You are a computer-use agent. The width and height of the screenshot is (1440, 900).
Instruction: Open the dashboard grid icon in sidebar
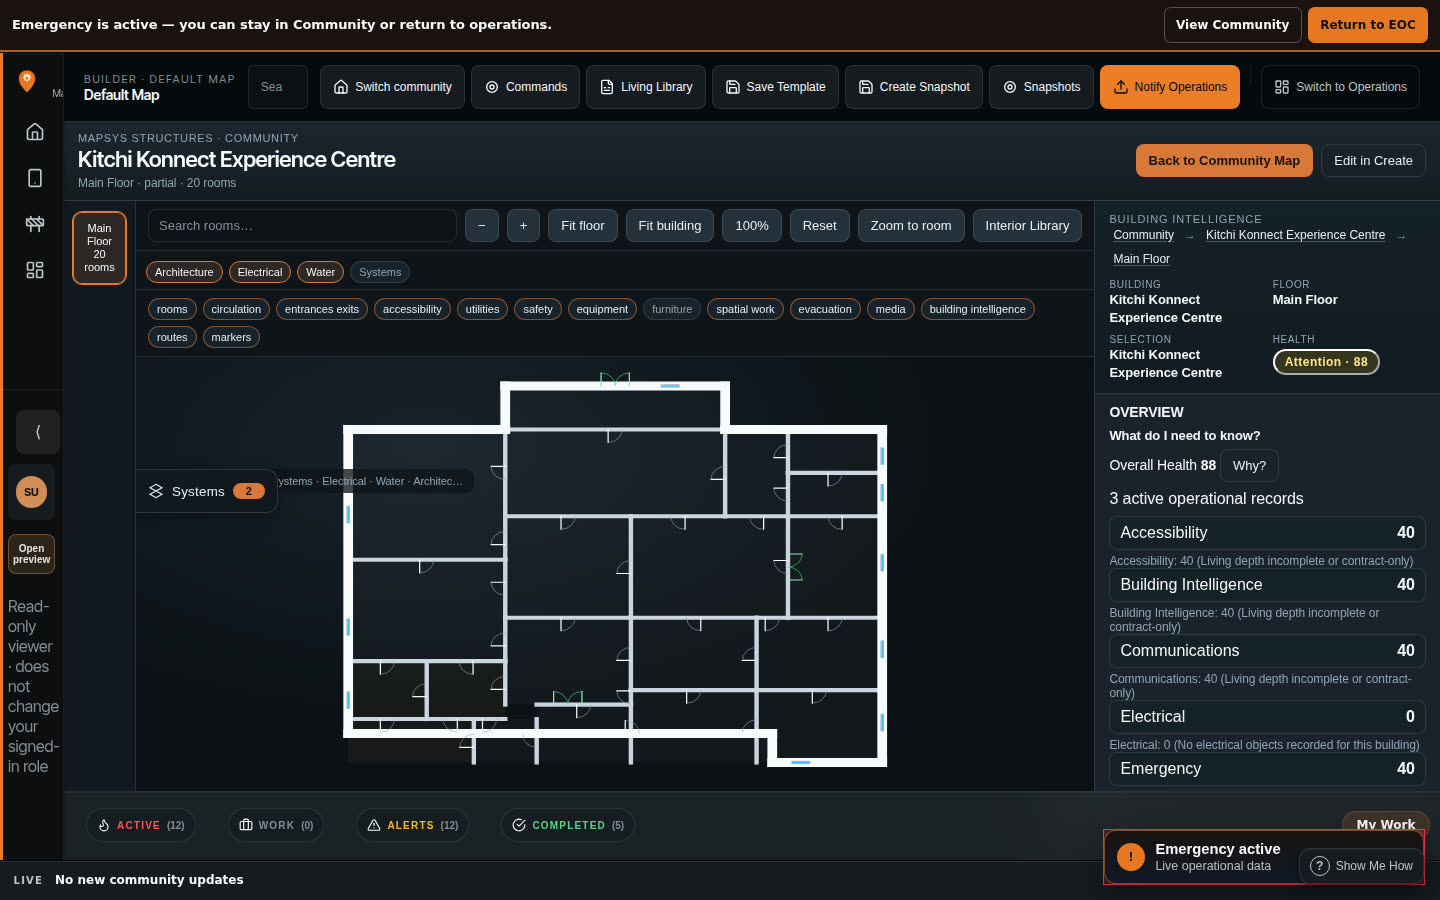coord(35,270)
